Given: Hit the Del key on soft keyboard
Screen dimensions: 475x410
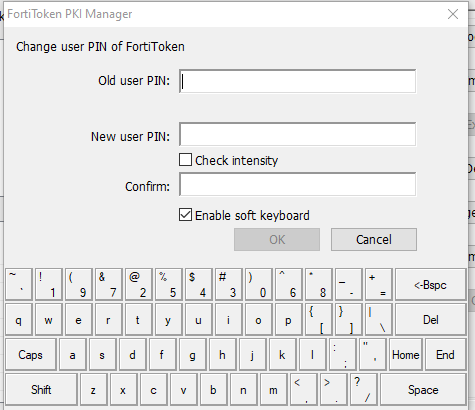Looking at the screenshot, I should click(x=430, y=319).
